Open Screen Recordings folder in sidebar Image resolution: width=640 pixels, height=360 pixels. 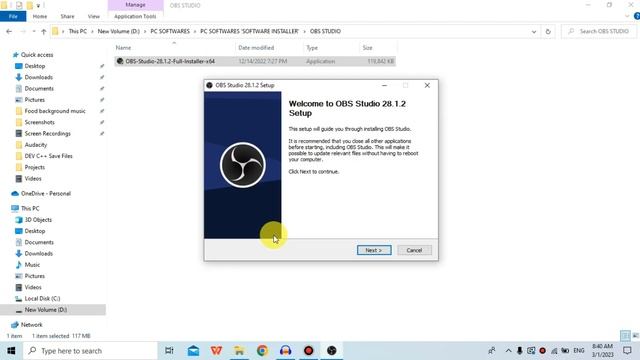(x=47, y=133)
